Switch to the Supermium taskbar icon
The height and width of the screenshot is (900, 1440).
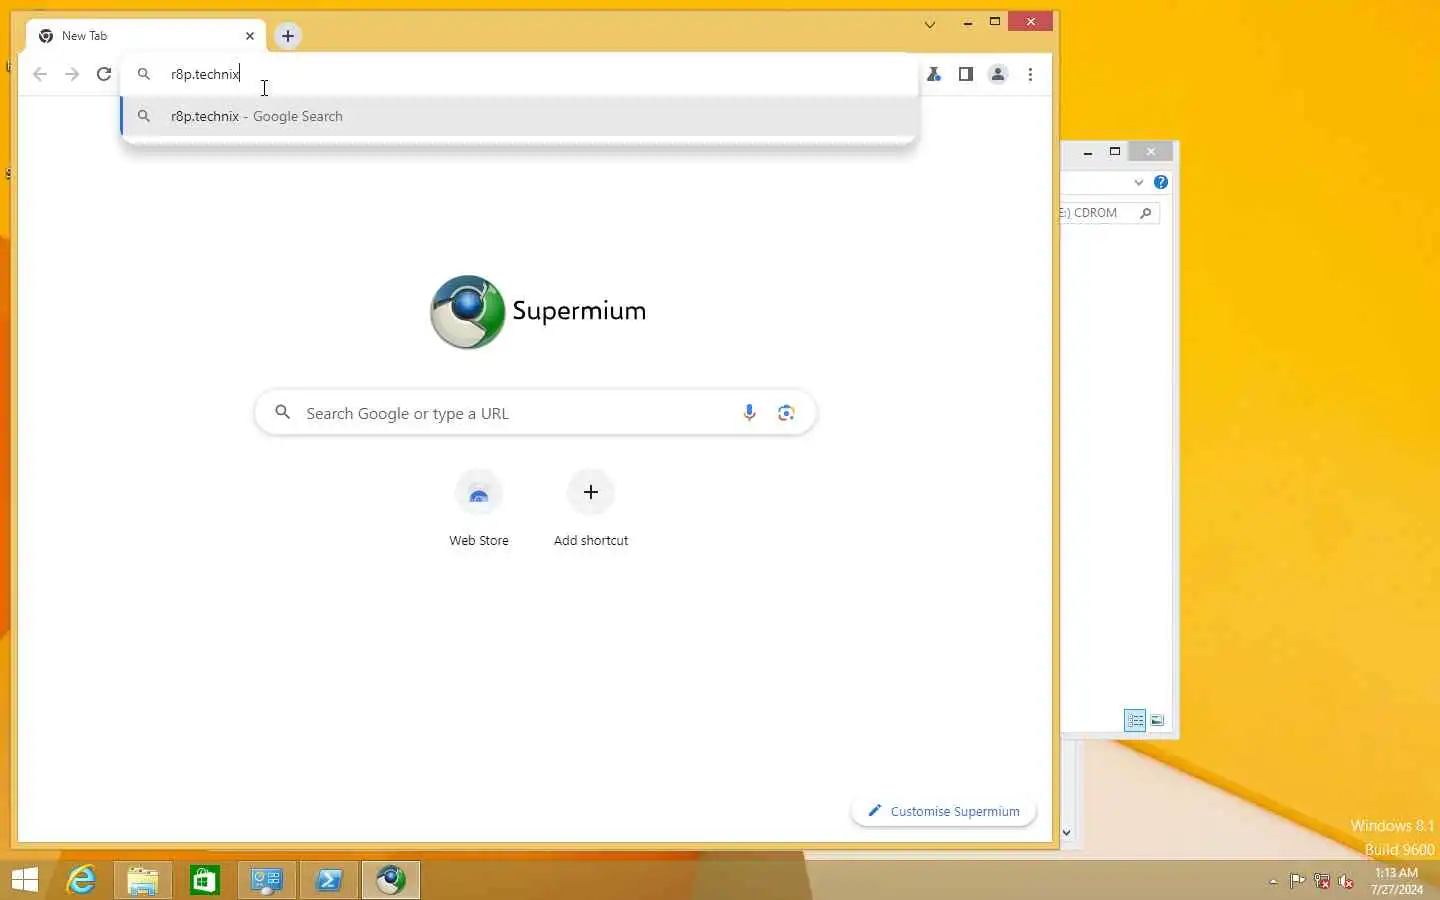[x=391, y=880]
